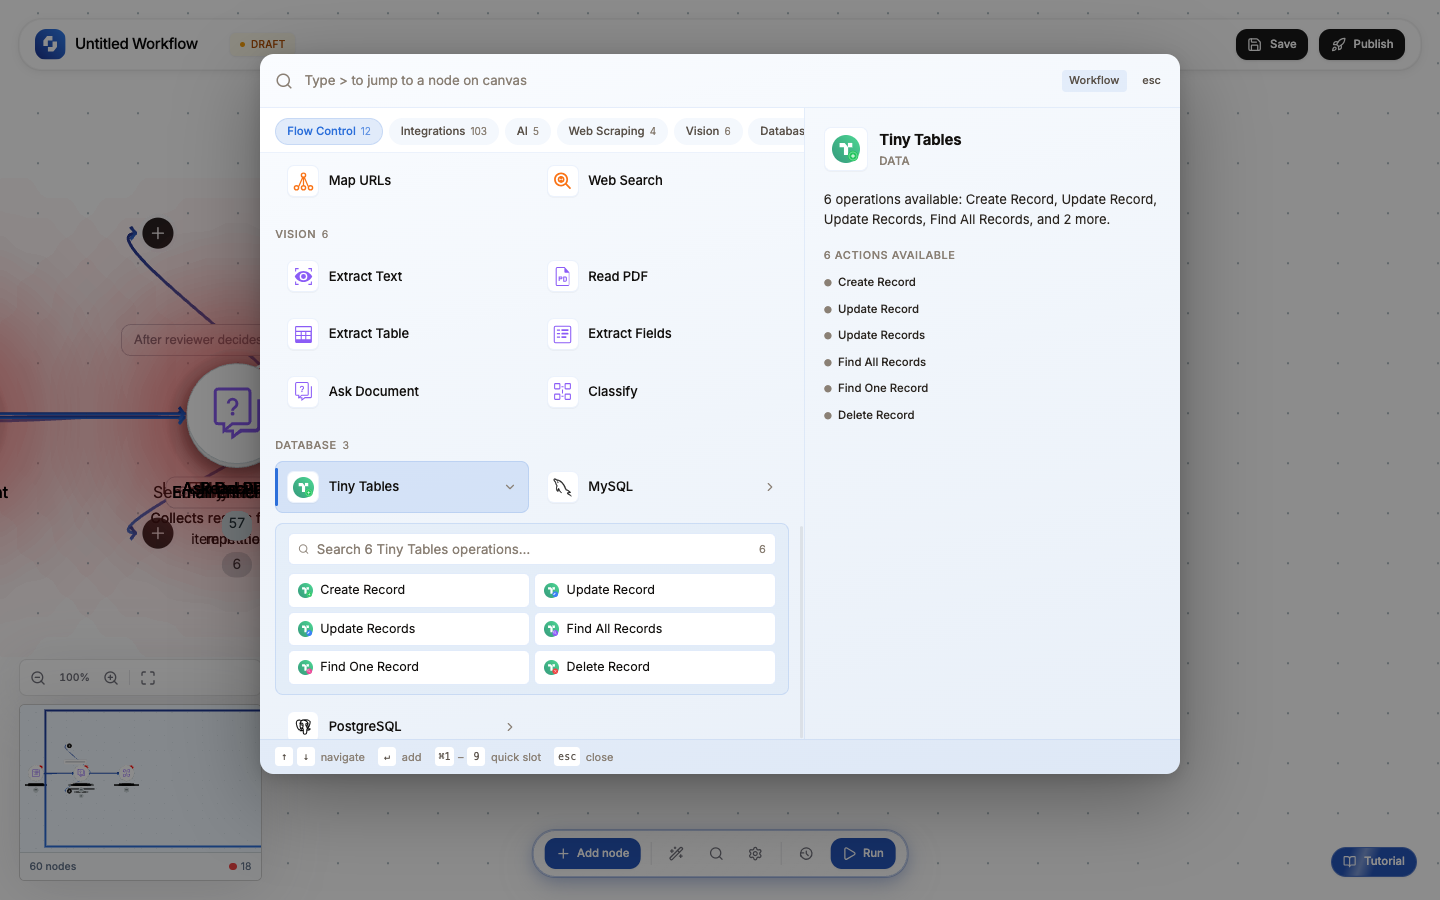Add the Ask Document node
This screenshot has width=1440, height=900.
coord(402,391)
